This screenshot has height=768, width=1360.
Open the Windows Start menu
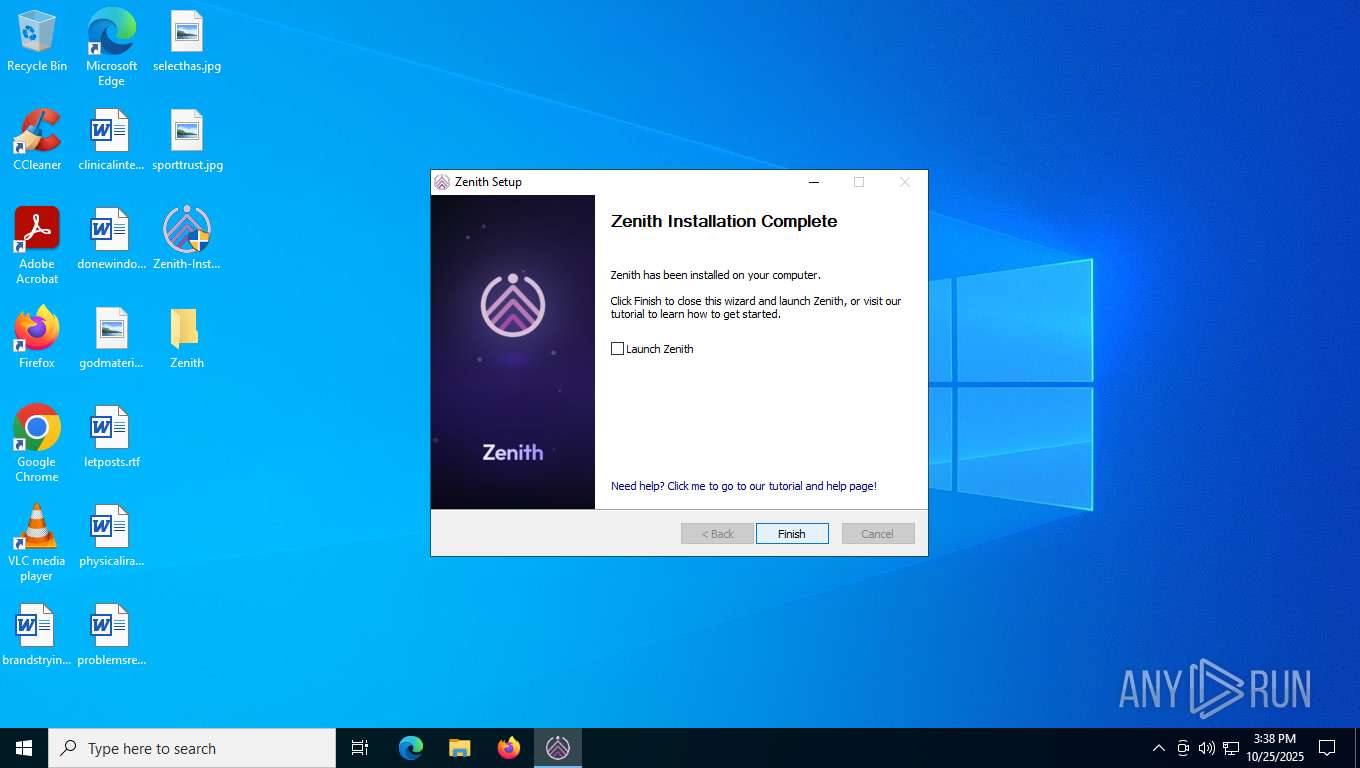(24, 748)
